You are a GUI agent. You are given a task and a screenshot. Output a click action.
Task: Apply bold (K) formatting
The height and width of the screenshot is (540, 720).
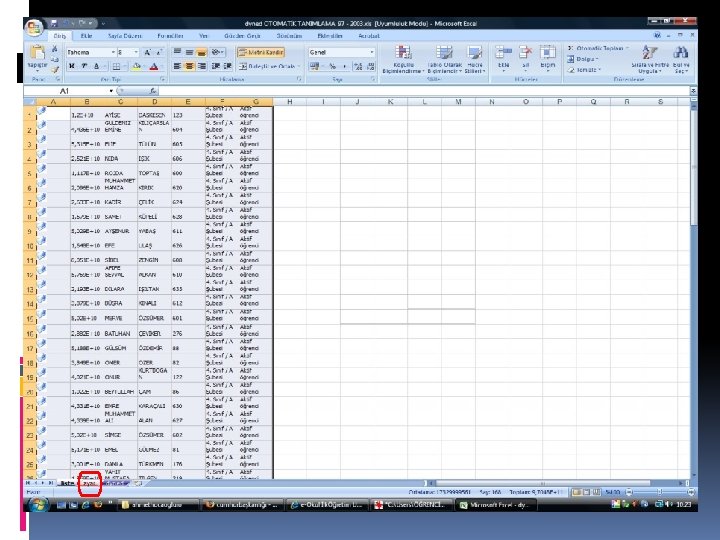pos(72,67)
